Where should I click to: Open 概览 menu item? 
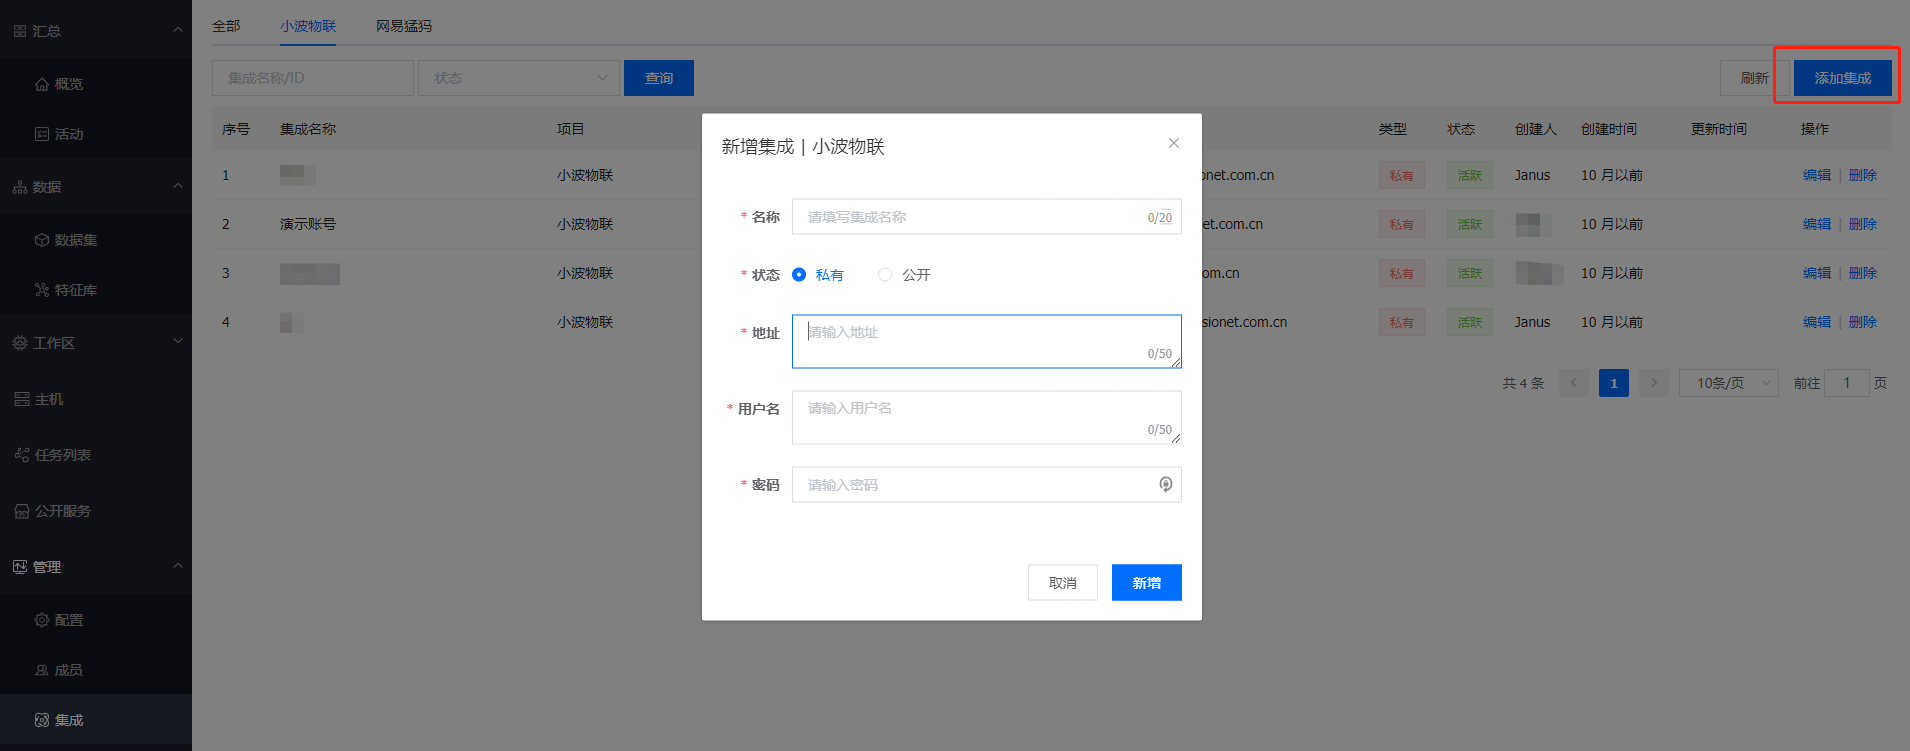tap(96, 84)
